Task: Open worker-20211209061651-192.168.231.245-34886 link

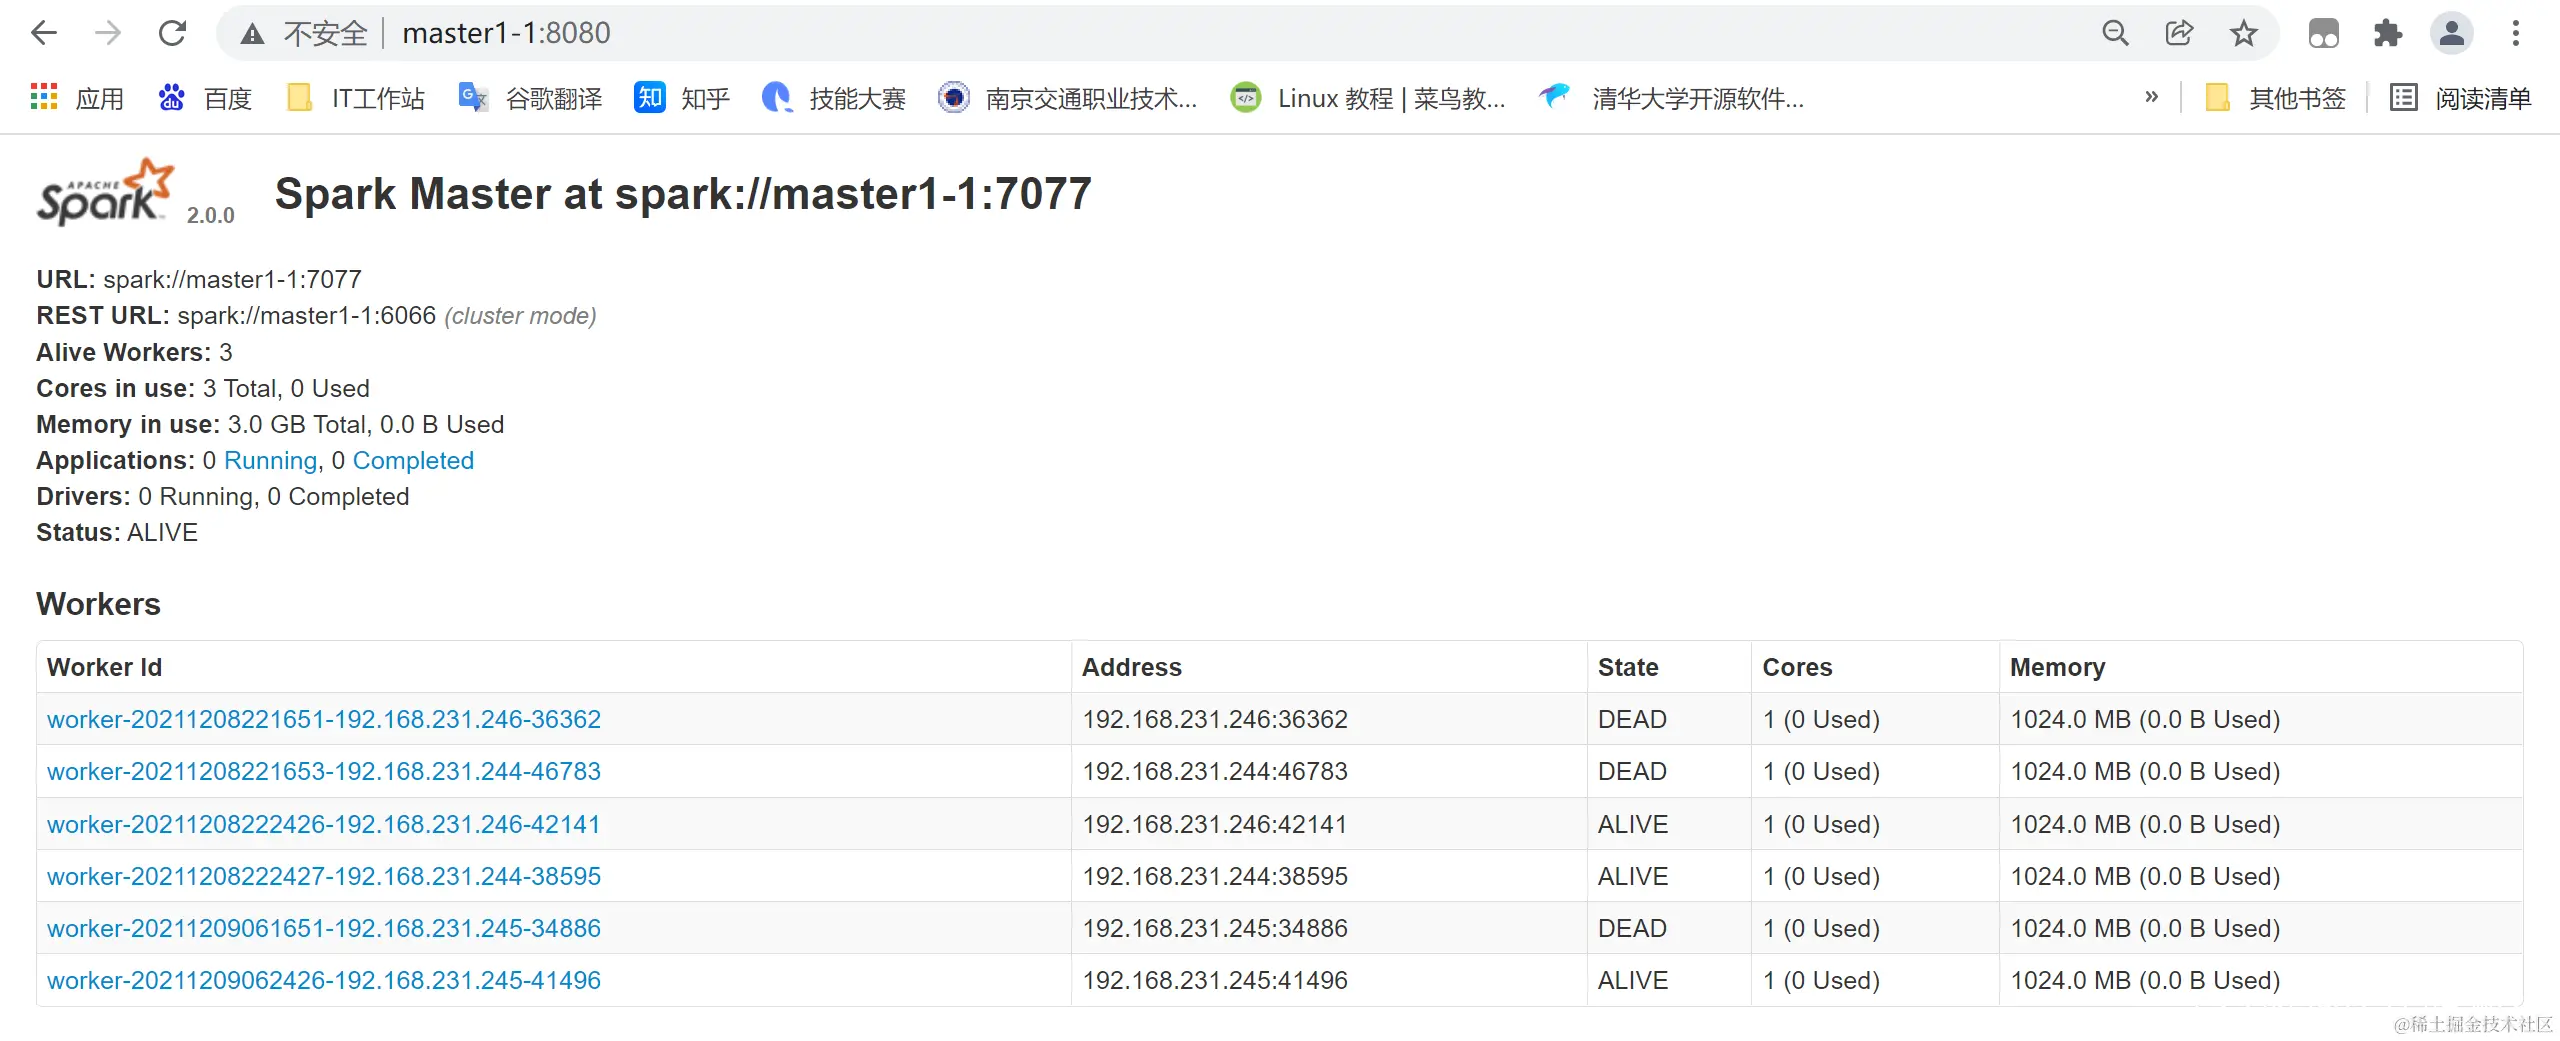Action: tap(324, 929)
